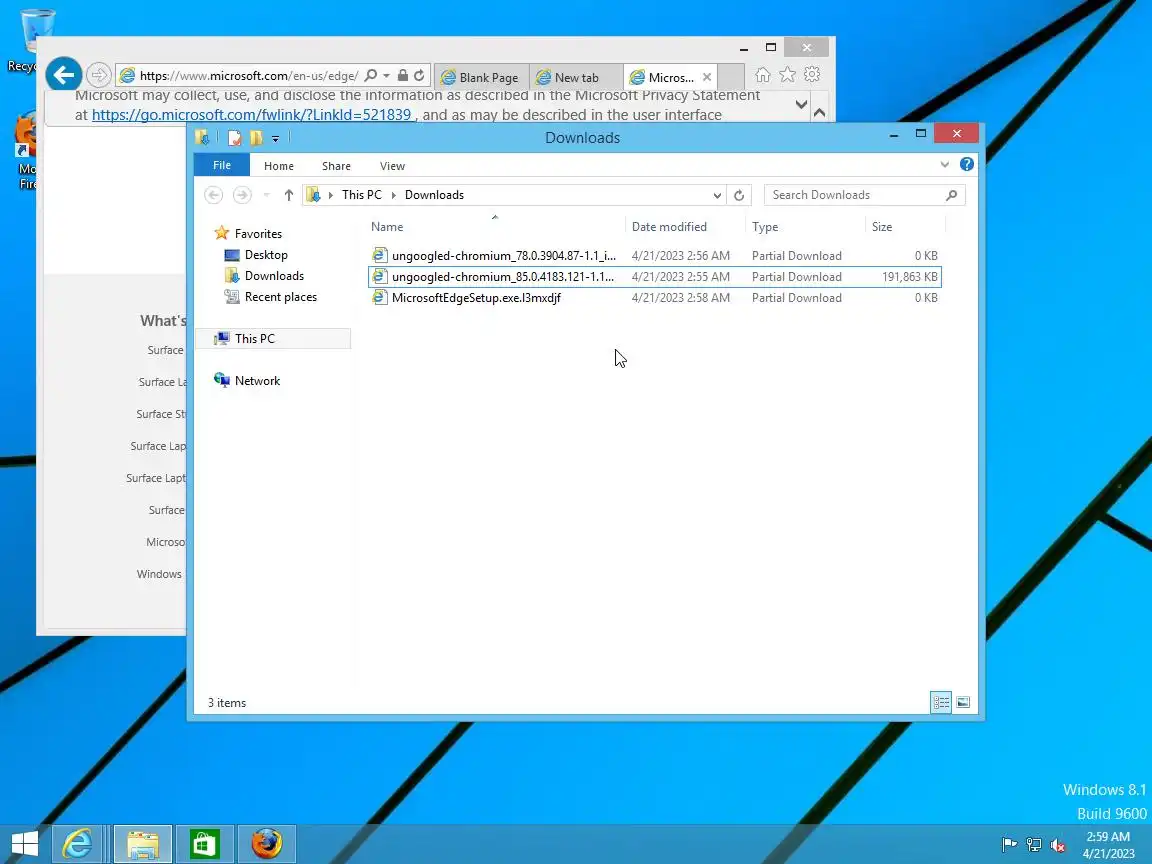Open the previous locations dropdown in address bar

click(x=717, y=195)
